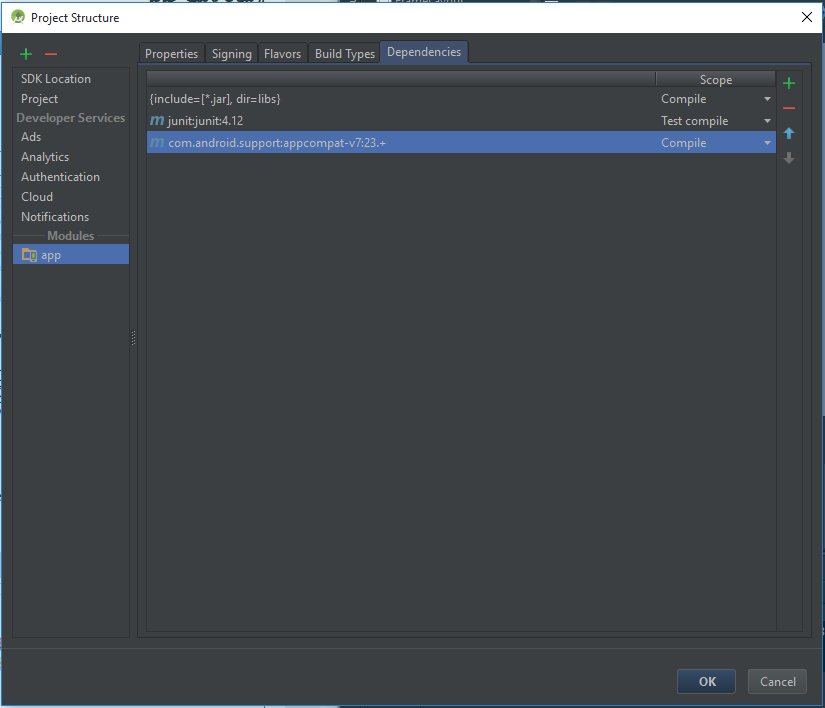This screenshot has height=708, width=825.
Task: Select Project in the sidebar
Action: [x=39, y=99]
